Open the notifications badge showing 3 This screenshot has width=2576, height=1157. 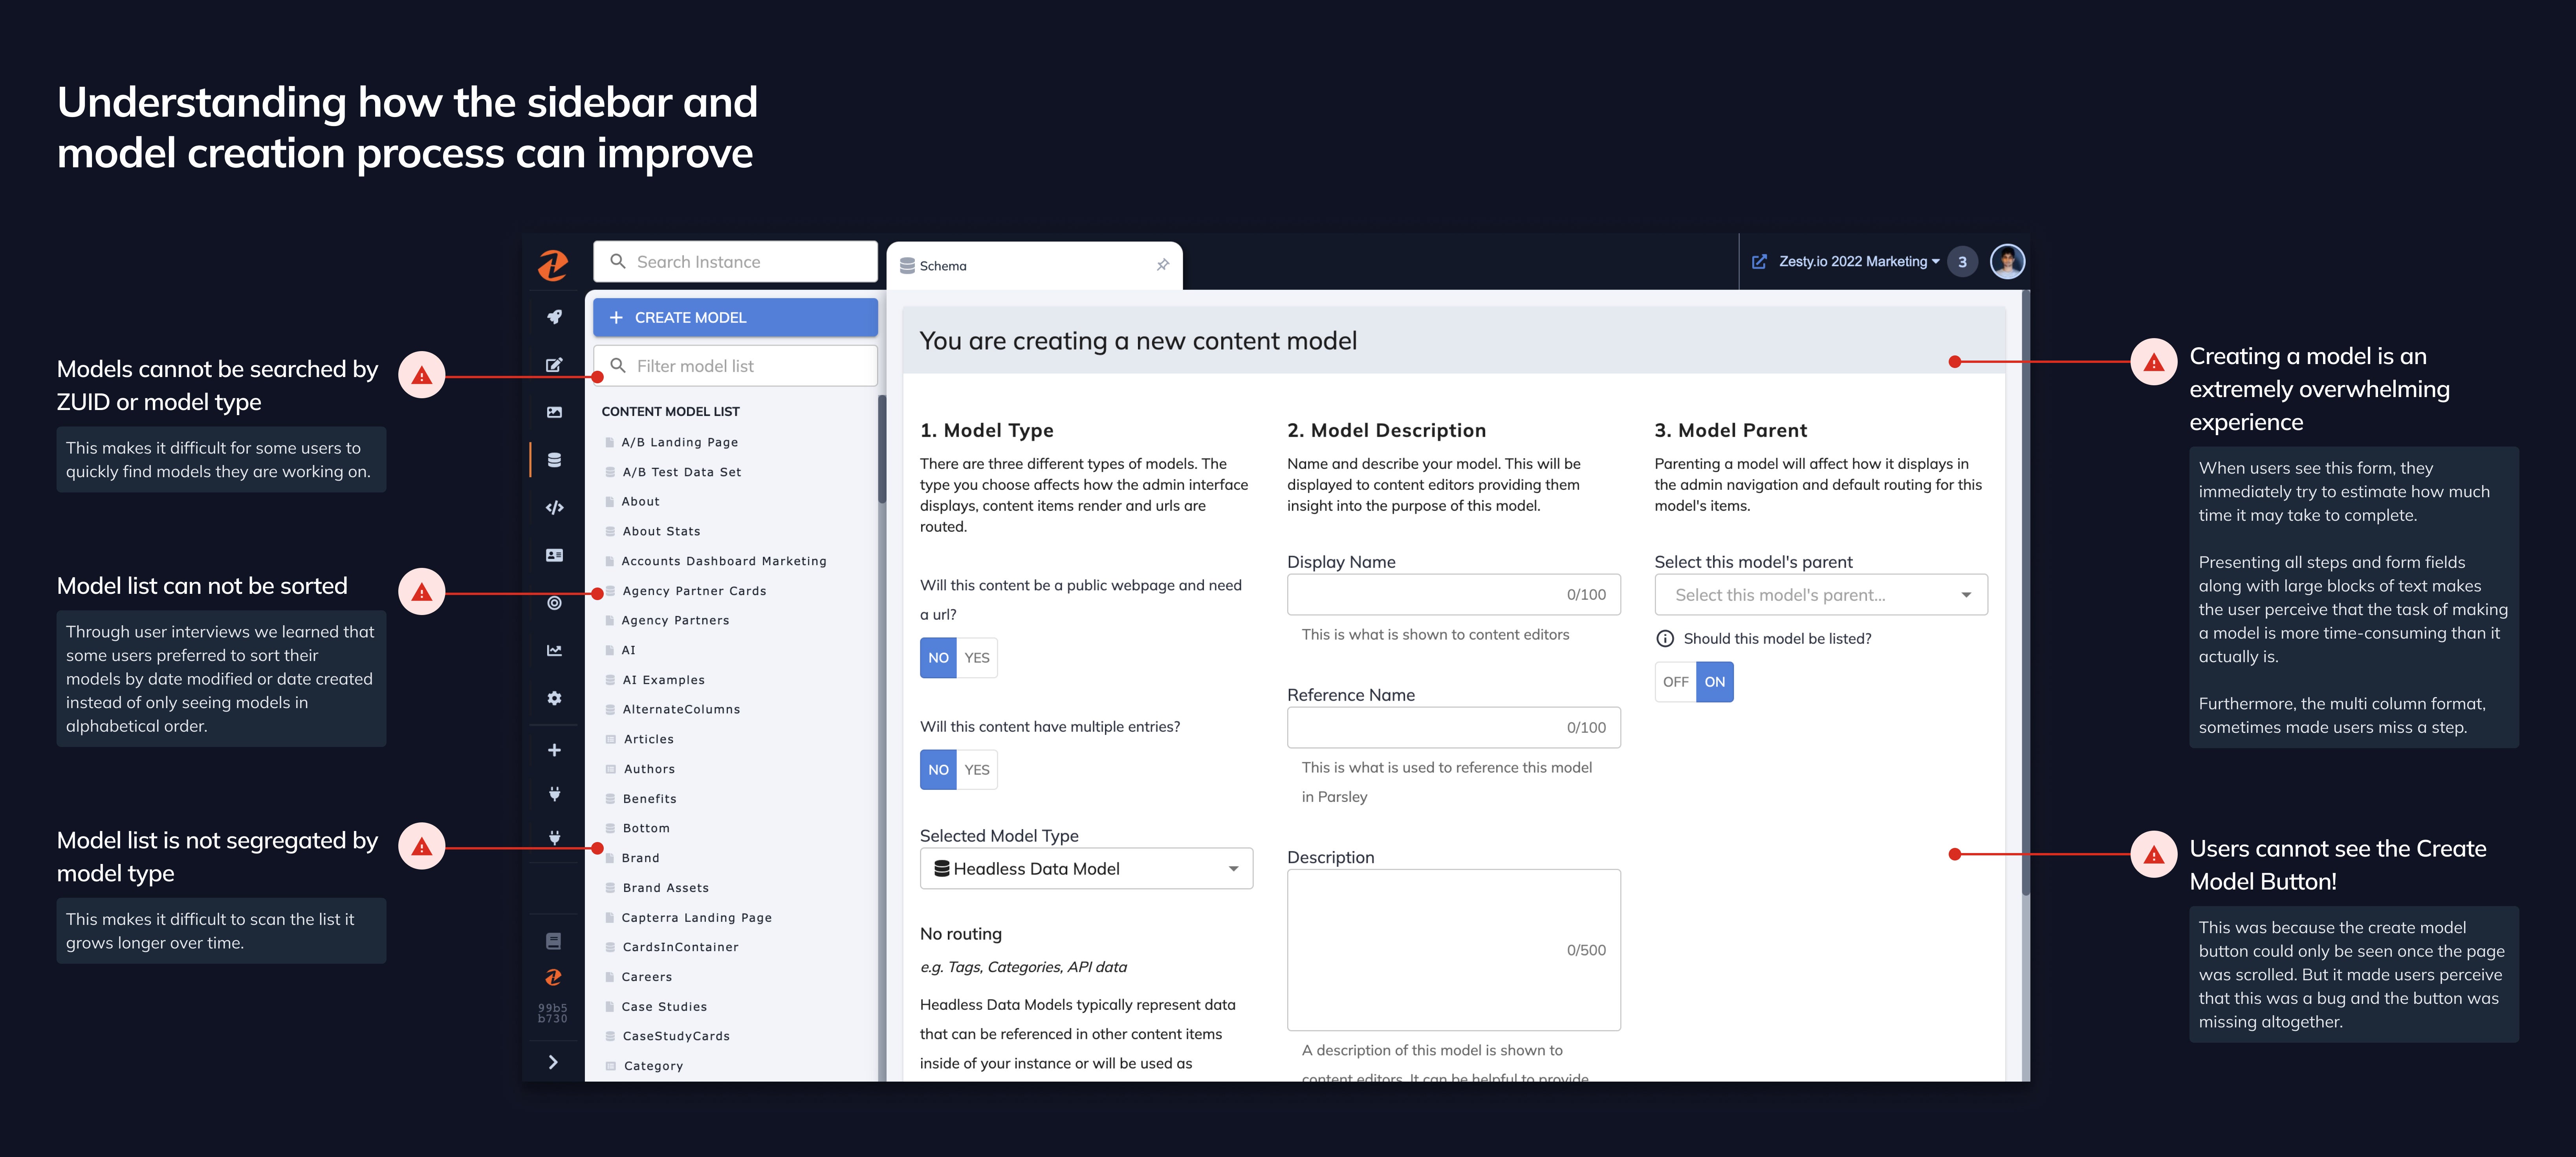pyautogui.click(x=1962, y=262)
